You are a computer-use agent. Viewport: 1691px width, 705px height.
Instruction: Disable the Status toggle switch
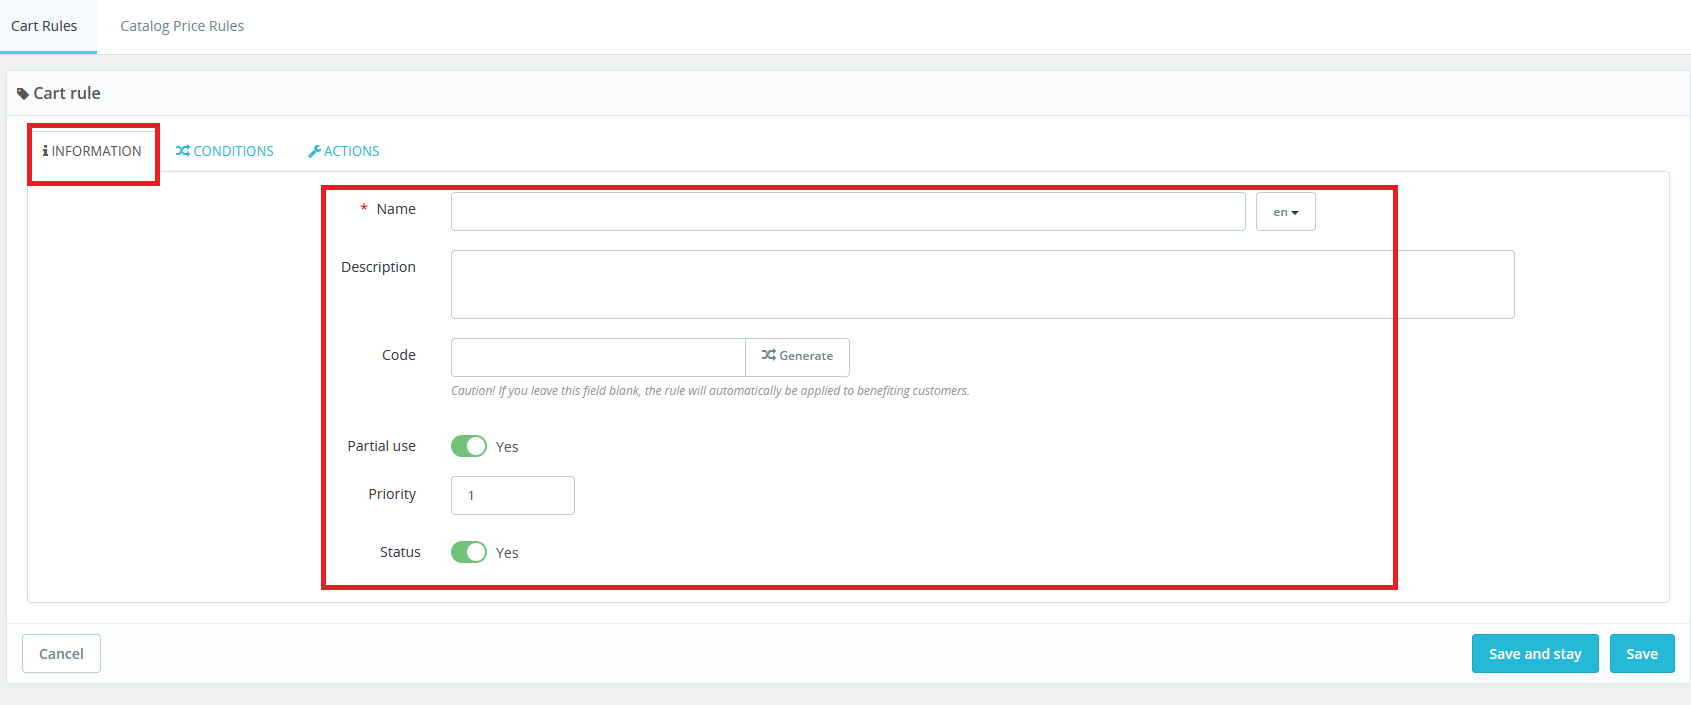468,552
